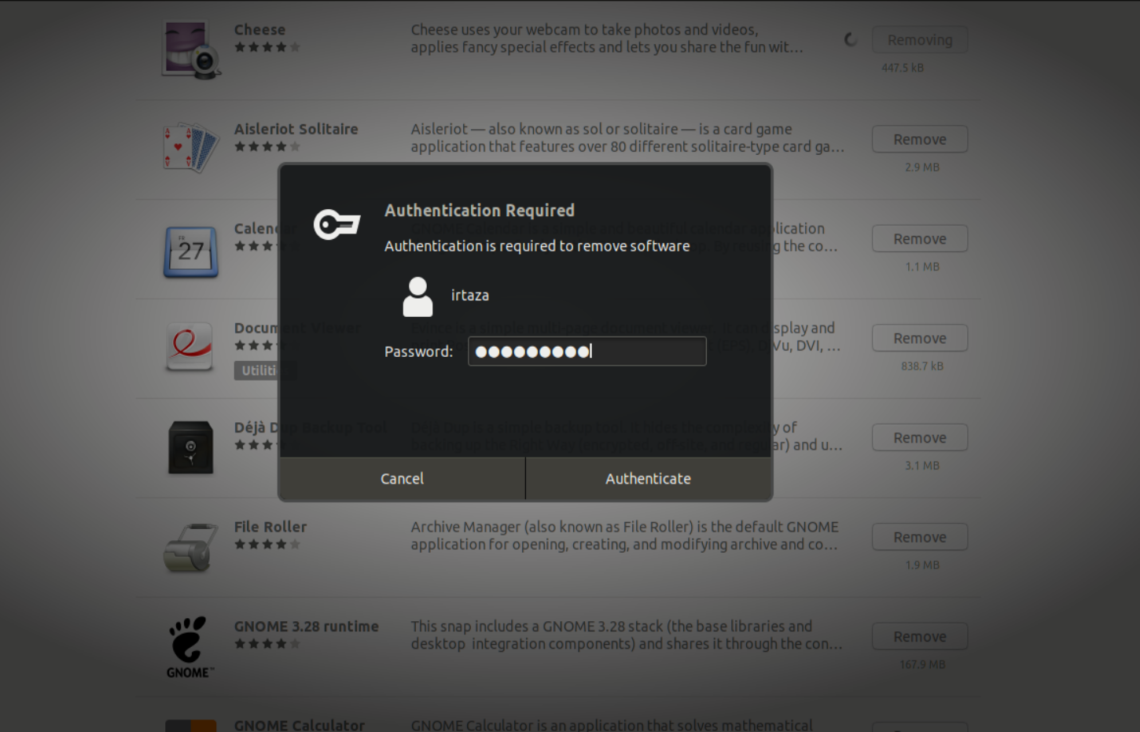
Task: Click the 1.1 MB size label
Action: [x=922, y=267]
